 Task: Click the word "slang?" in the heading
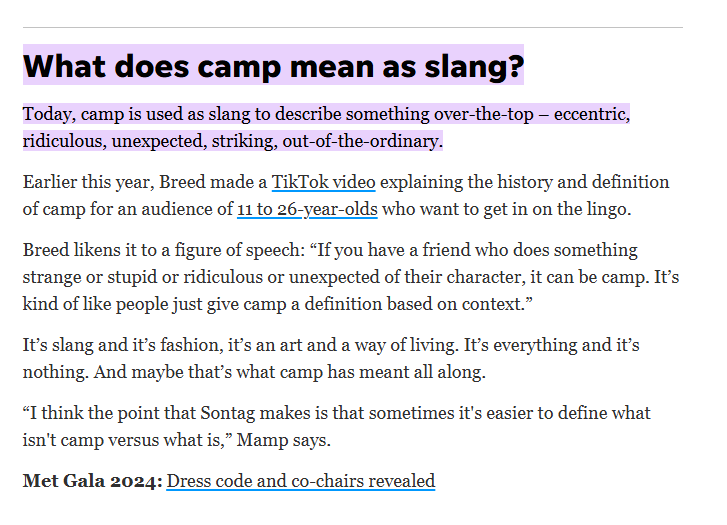coord(474,66)
